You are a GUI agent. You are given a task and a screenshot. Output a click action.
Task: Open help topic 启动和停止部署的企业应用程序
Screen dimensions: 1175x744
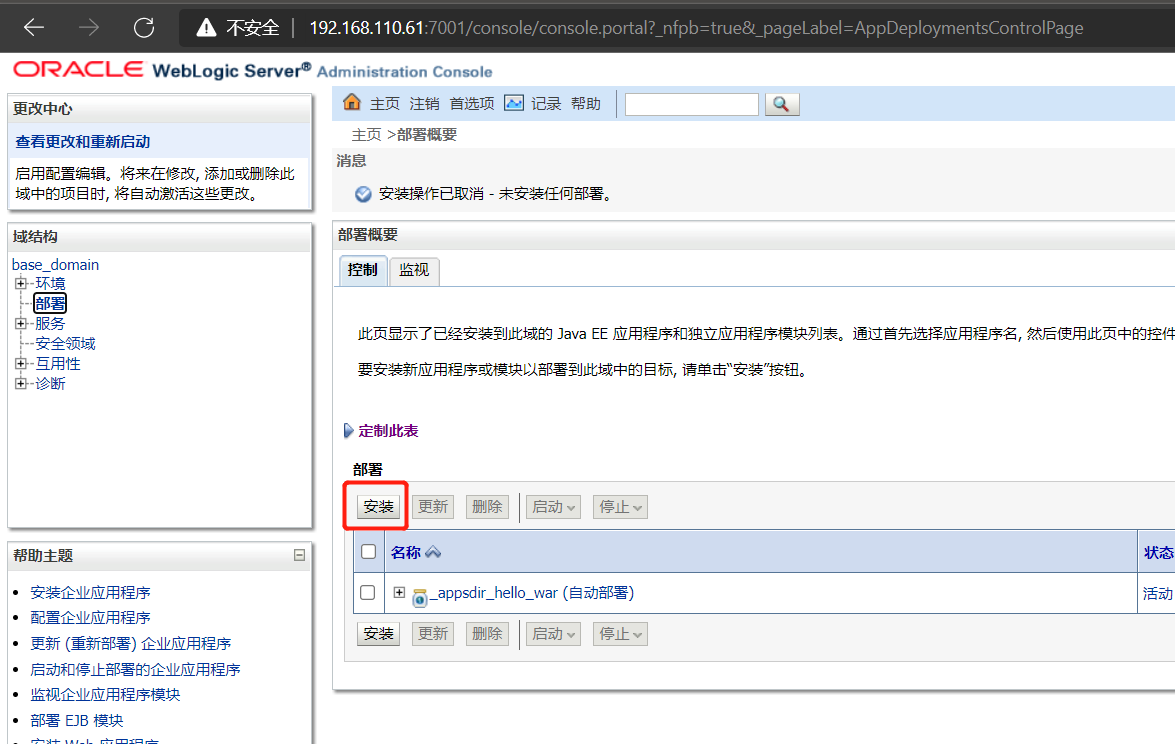click(x=135, y=669)
